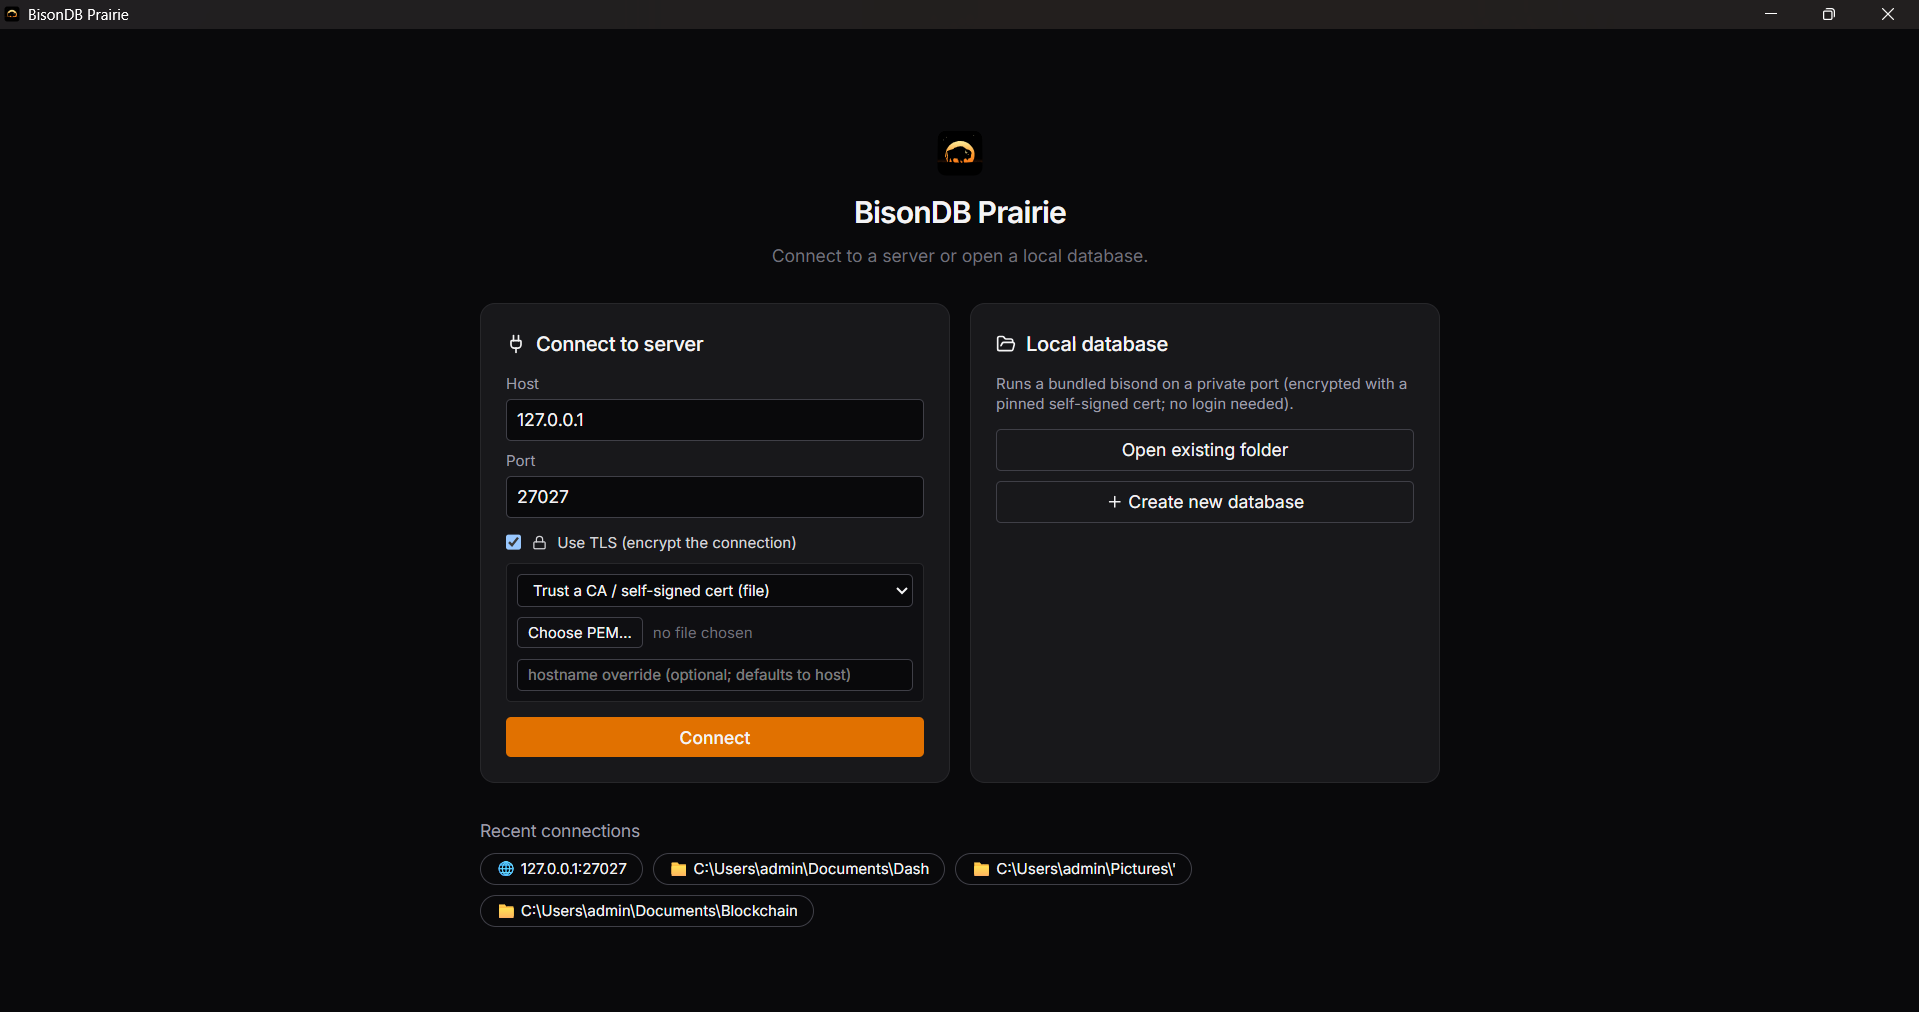Click the "Connect to server" heading

(620, 344)
